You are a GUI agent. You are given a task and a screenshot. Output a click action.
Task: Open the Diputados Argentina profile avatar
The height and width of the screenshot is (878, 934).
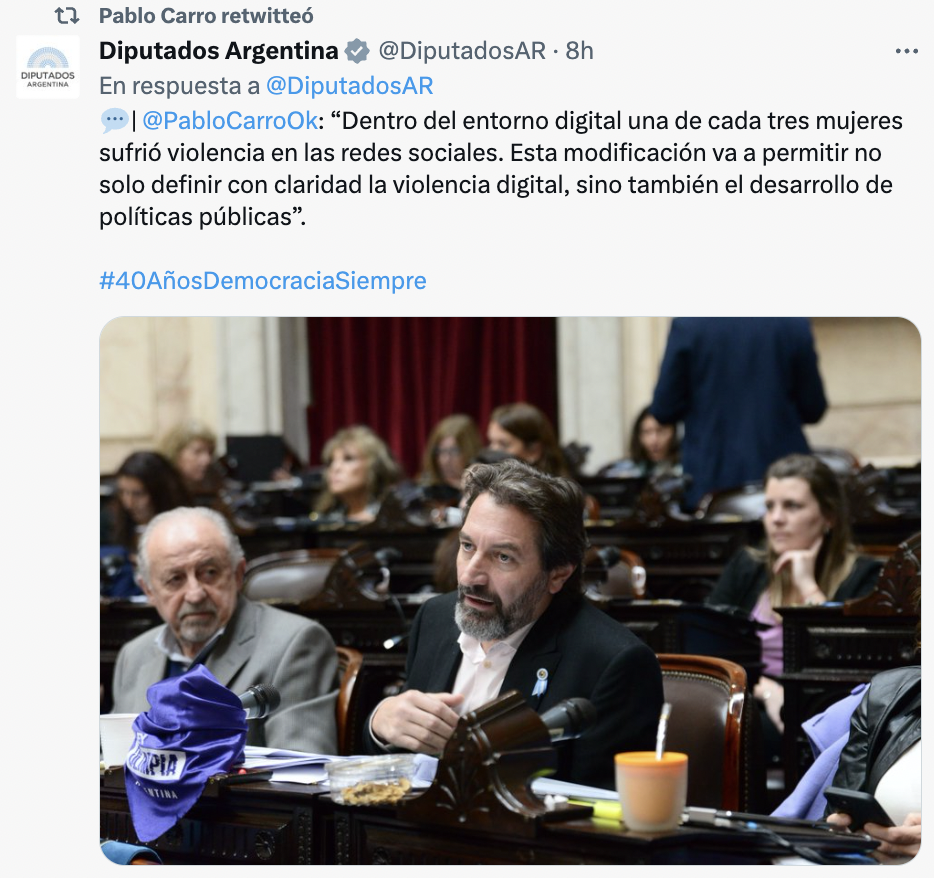[x=48, y=67]
